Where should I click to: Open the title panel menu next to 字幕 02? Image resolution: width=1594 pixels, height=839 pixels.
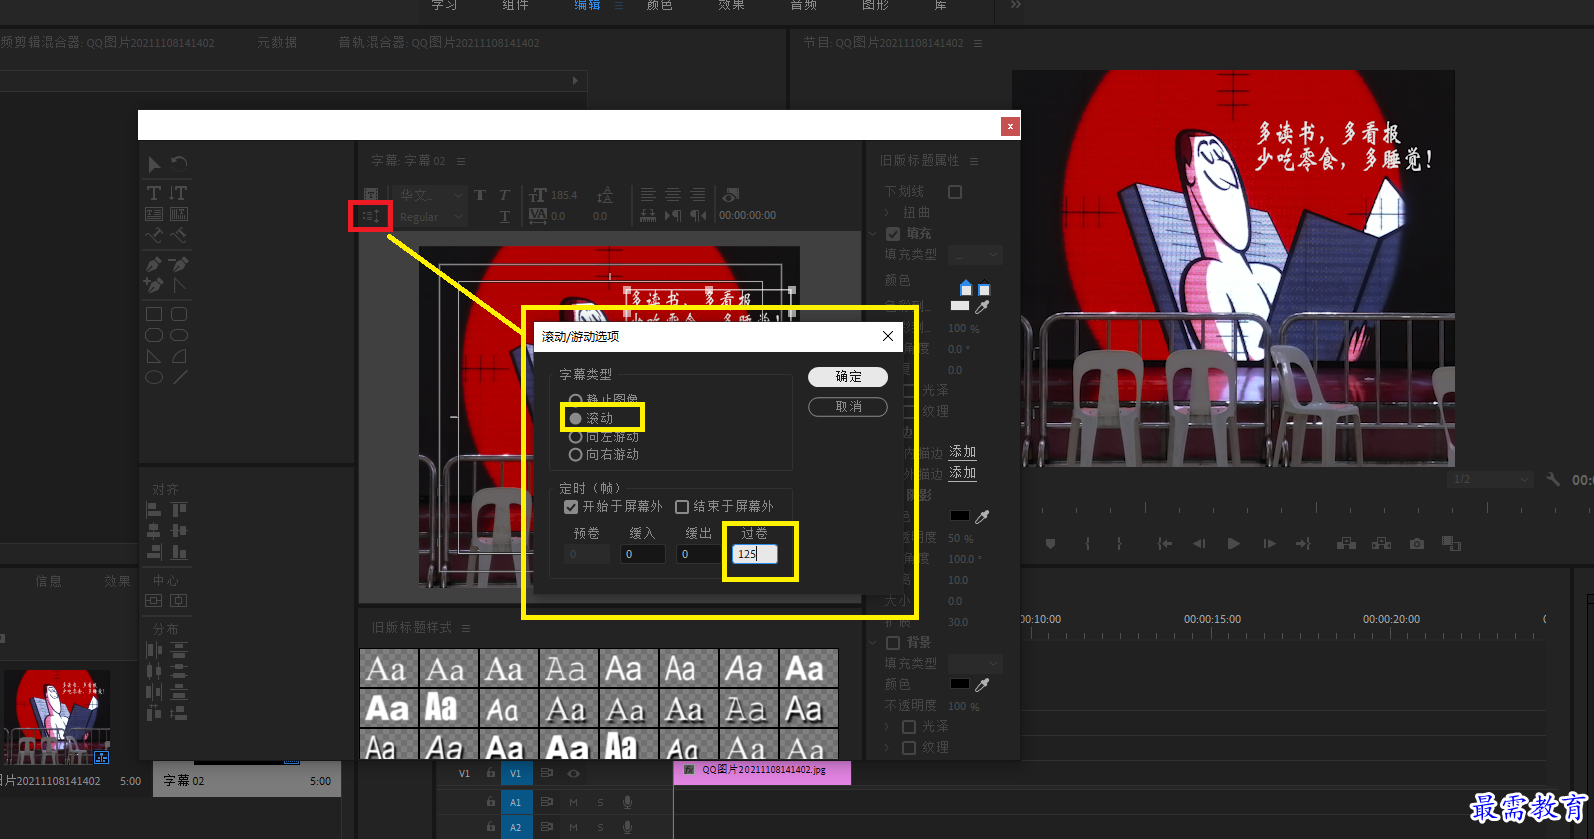[x=461, y=161]
